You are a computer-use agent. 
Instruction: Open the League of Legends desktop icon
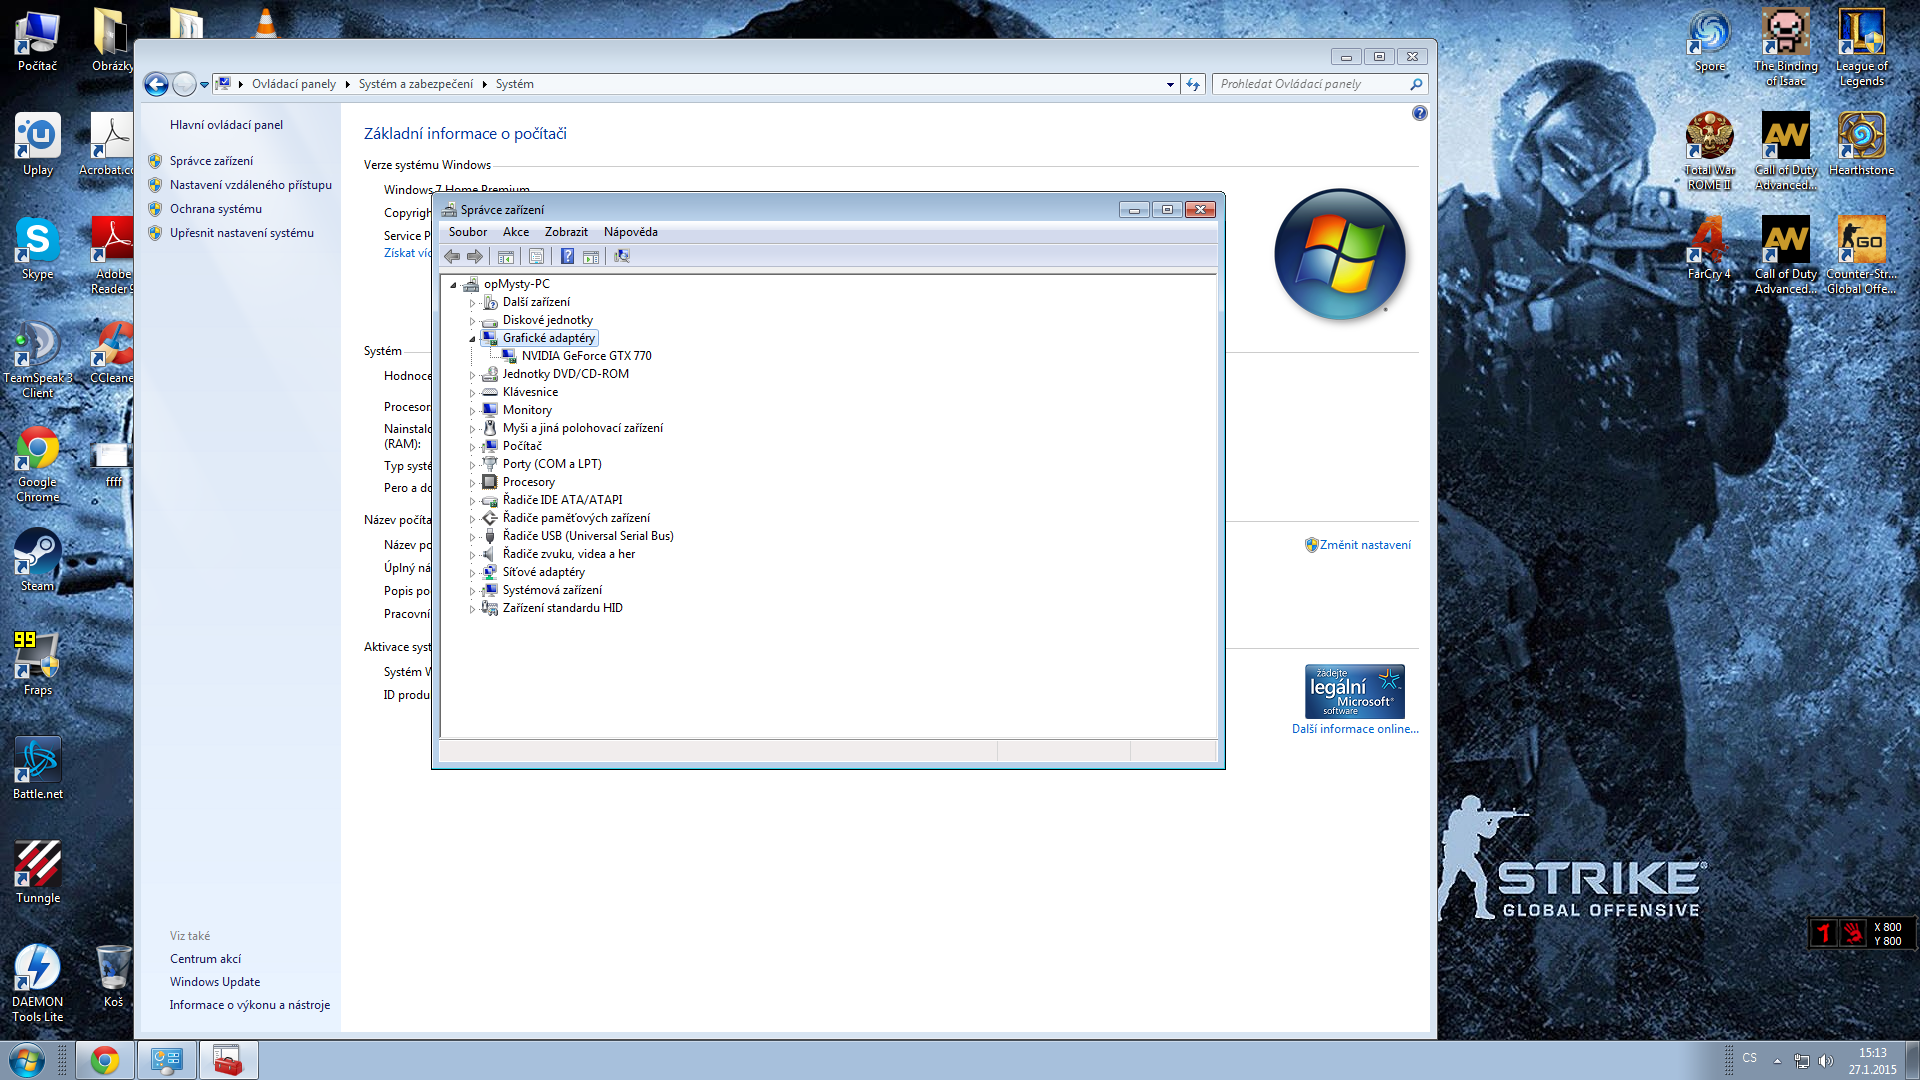[1862, 46]
